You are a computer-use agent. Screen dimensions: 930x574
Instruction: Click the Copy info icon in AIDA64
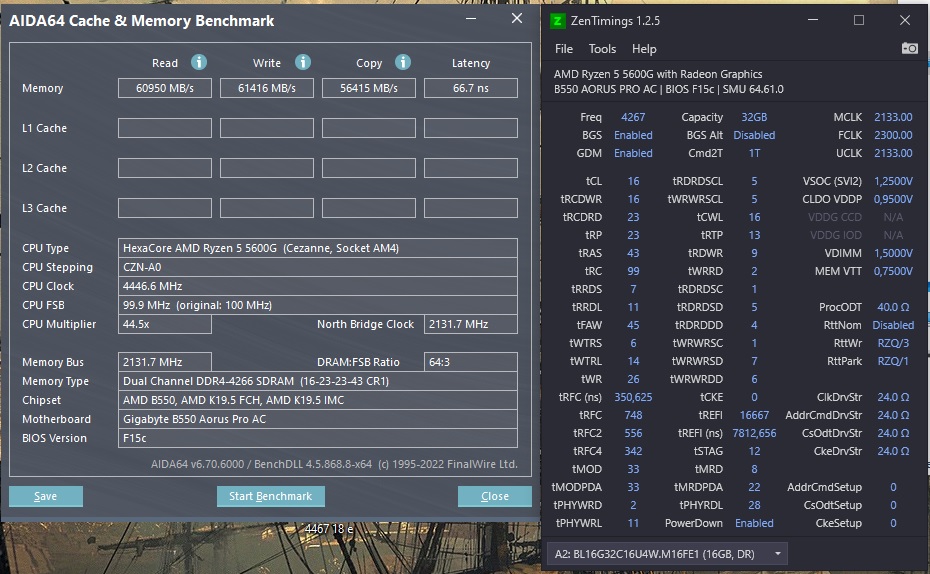click(403, 62)
